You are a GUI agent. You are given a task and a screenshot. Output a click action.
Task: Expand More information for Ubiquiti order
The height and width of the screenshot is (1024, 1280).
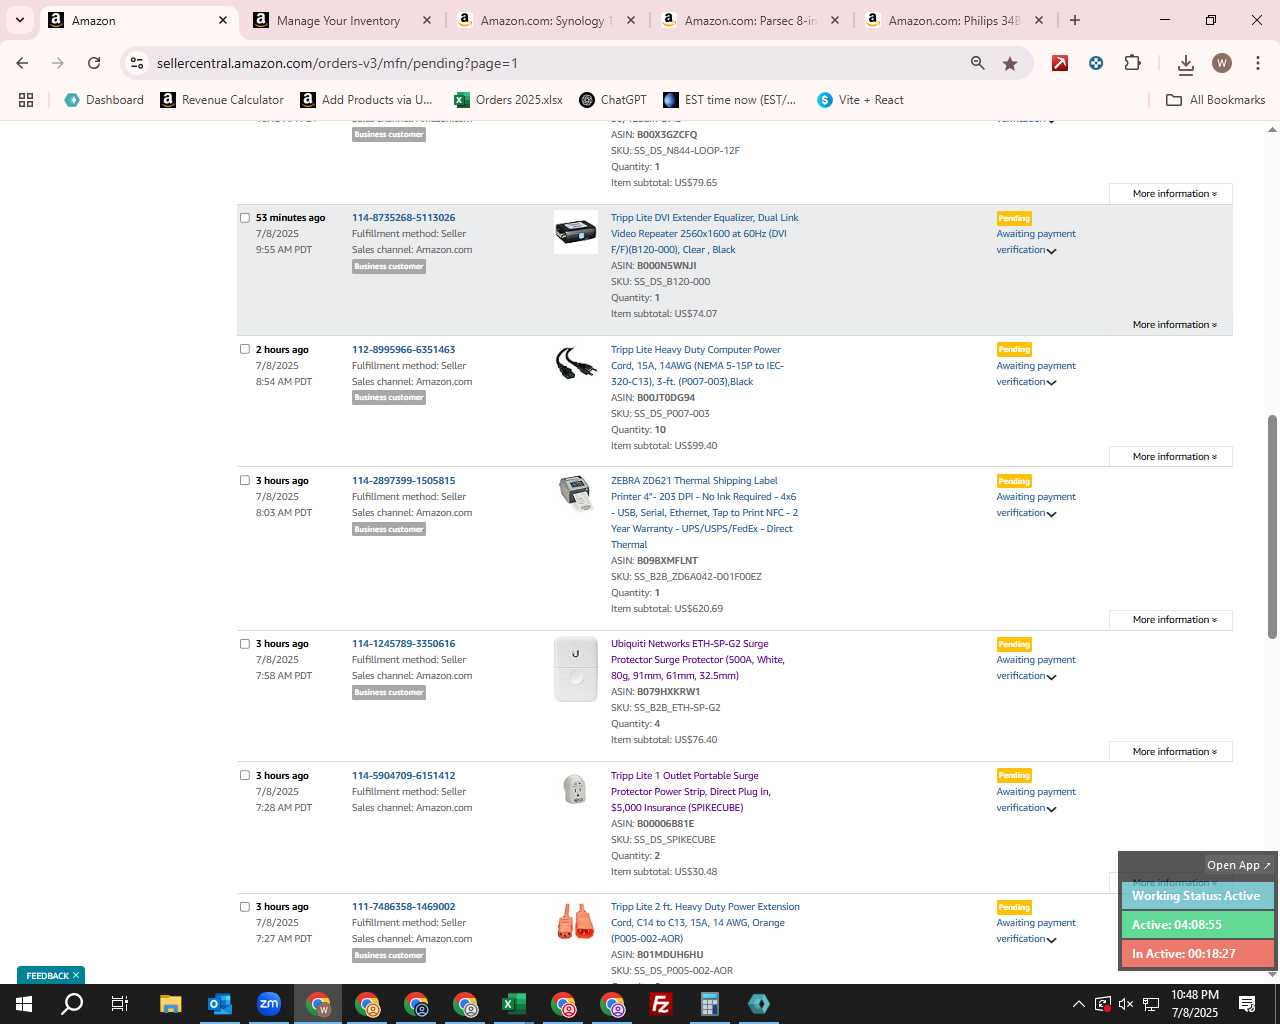point(1171,752)
